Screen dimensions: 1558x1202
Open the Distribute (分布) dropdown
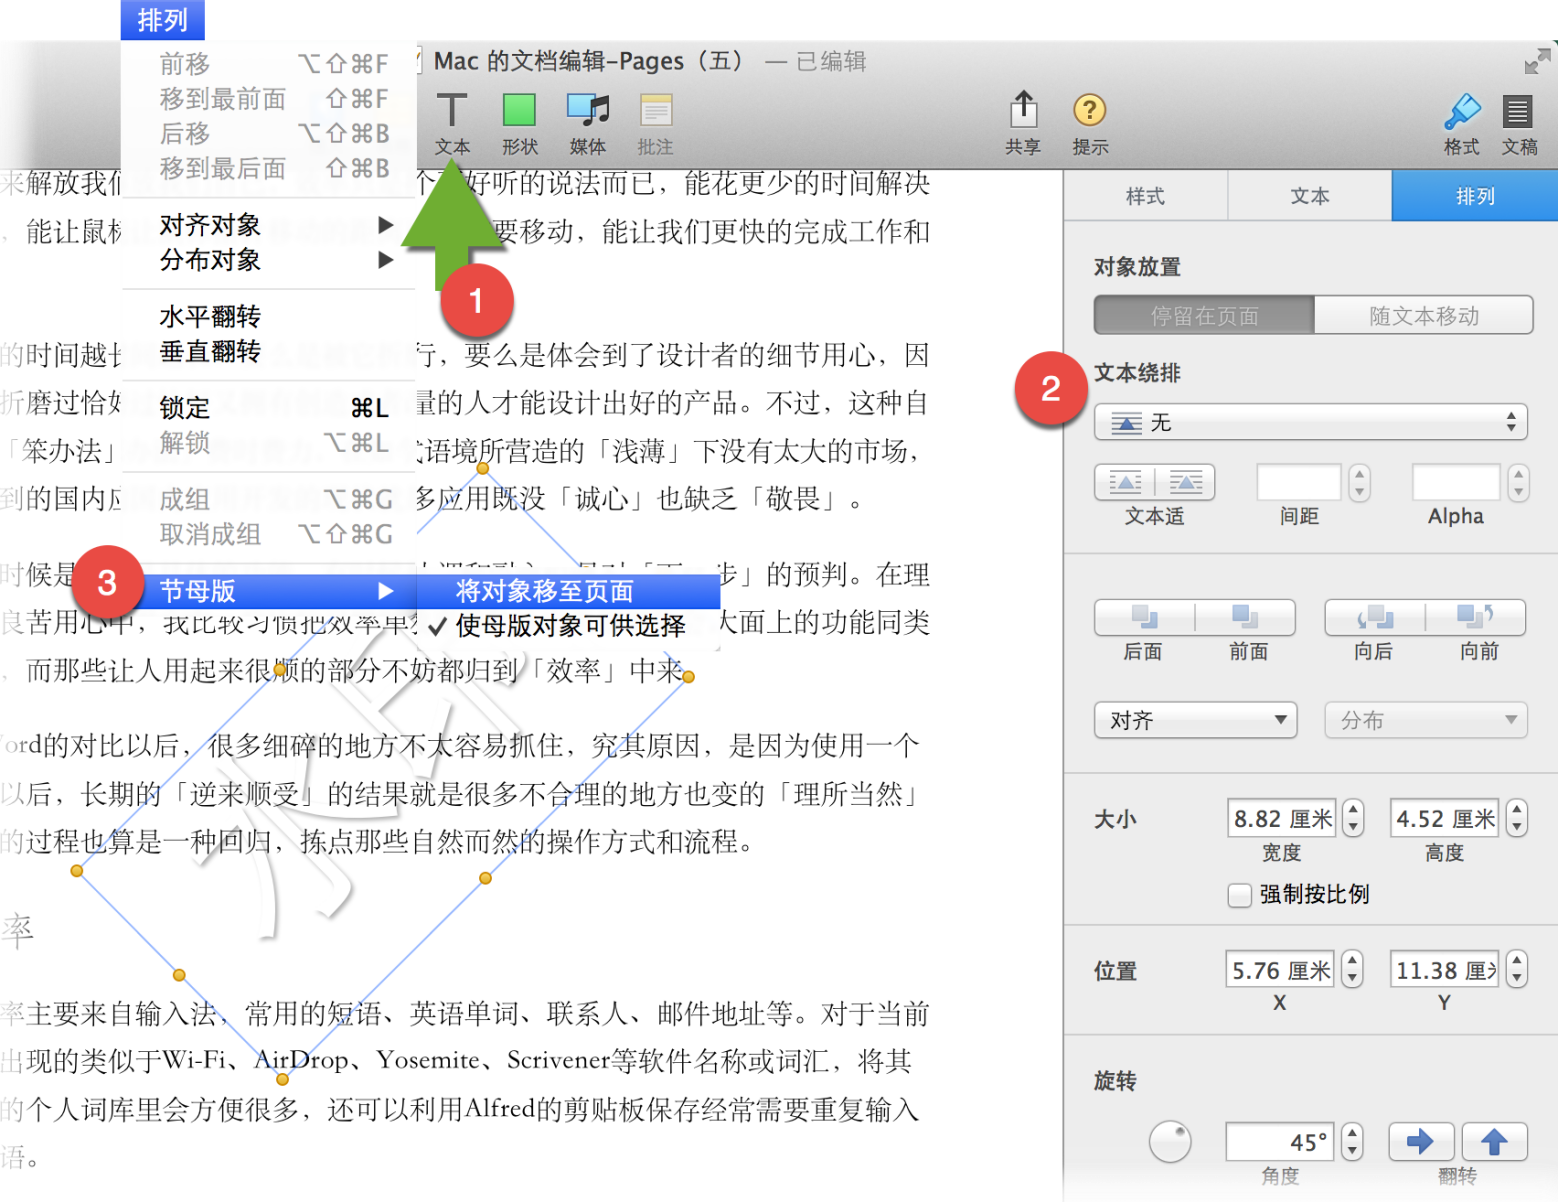1426,720
